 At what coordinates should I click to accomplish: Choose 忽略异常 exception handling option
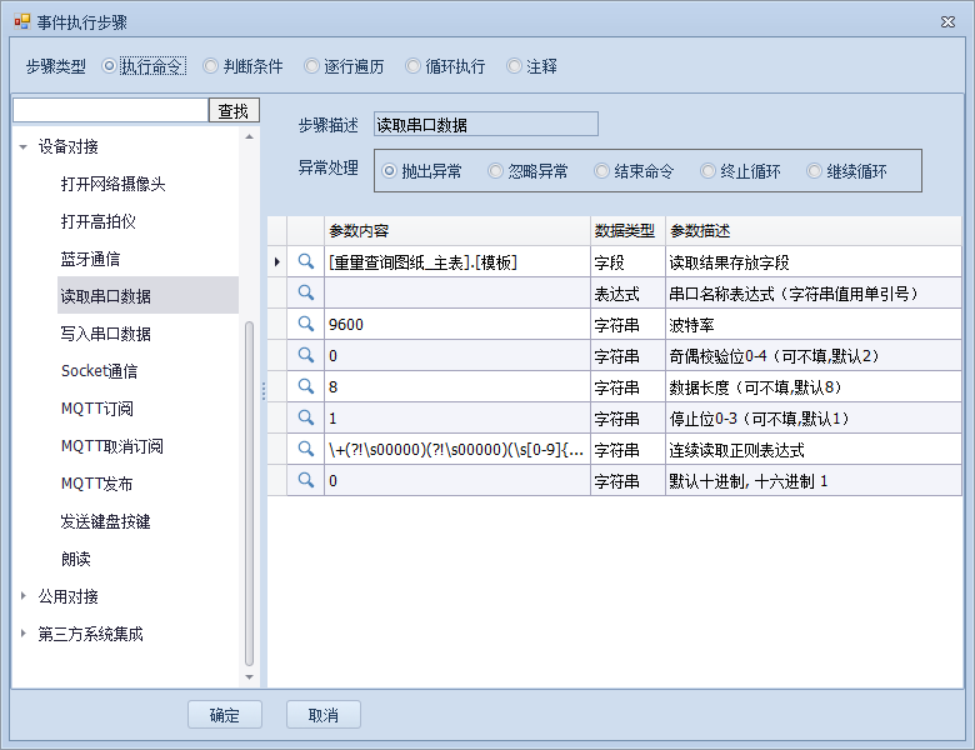click(495, 171)
